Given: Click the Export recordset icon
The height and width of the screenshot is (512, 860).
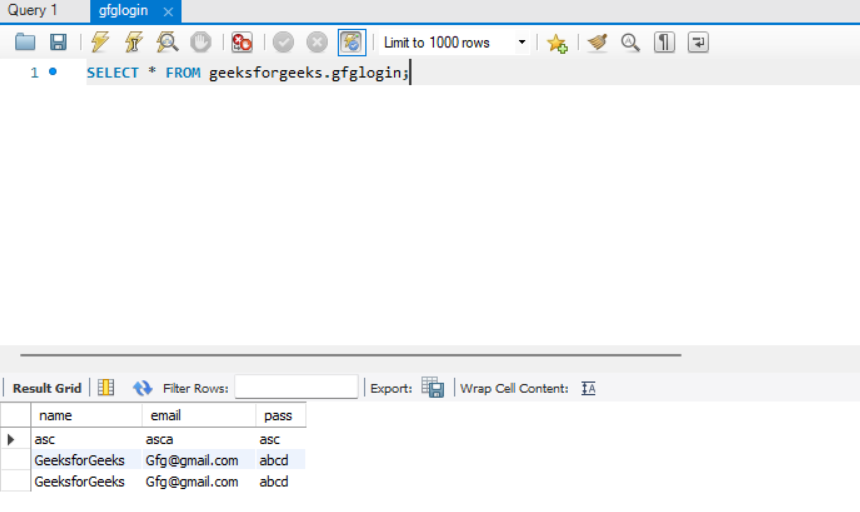Looking at the screenshot, I should [x=432, y=388].
